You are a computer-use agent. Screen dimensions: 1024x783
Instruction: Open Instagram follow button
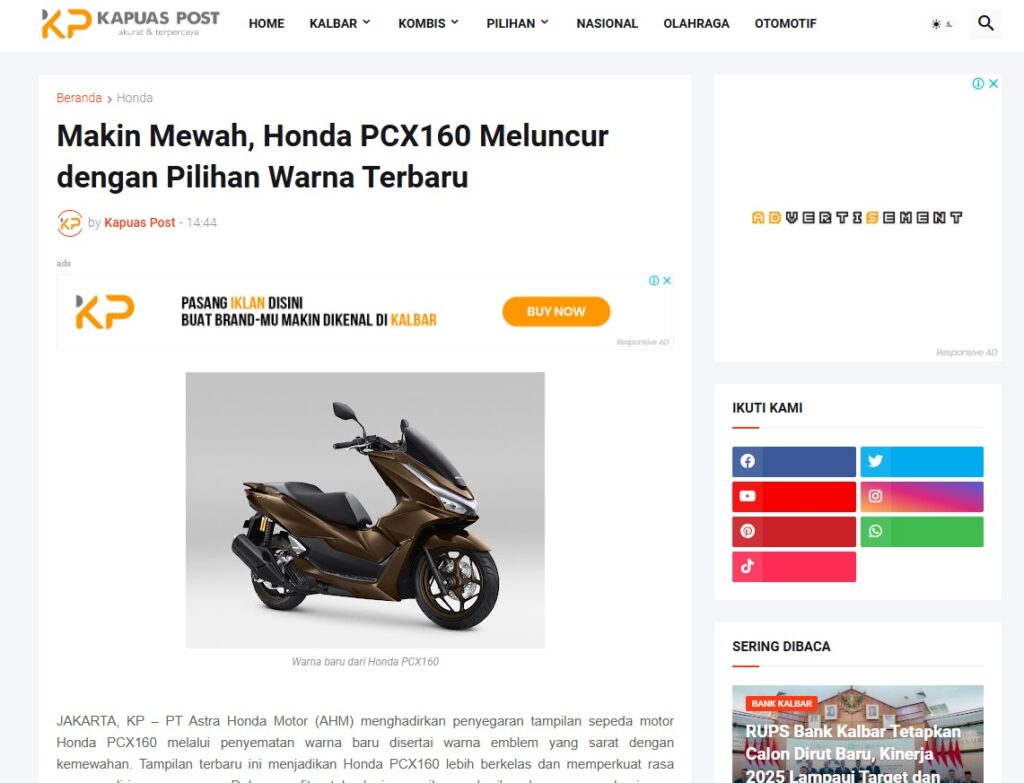point(921,496)
